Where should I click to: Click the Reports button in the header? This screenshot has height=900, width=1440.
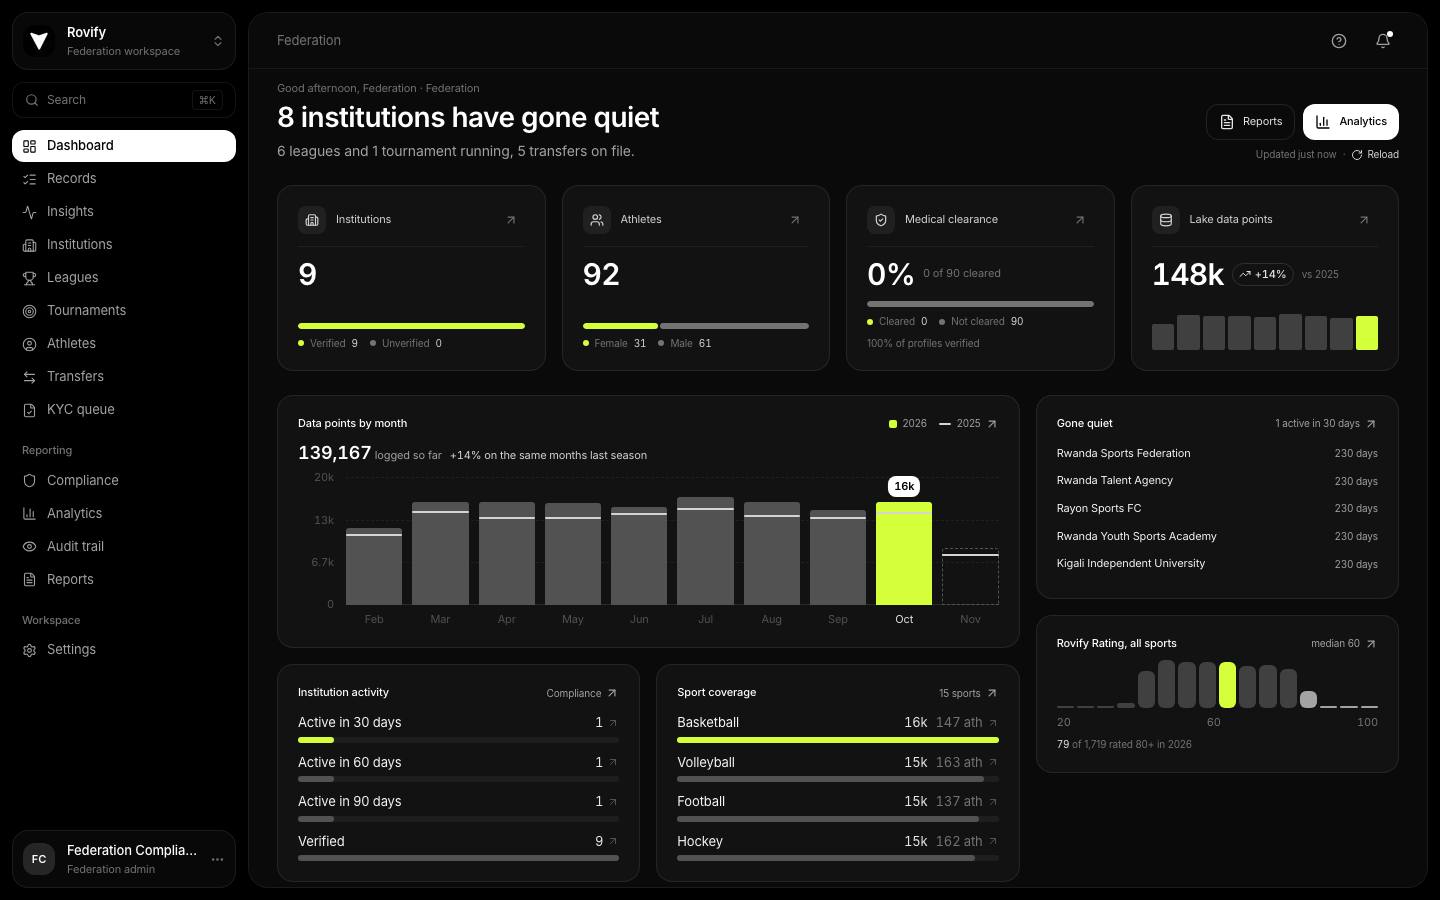1251,122
